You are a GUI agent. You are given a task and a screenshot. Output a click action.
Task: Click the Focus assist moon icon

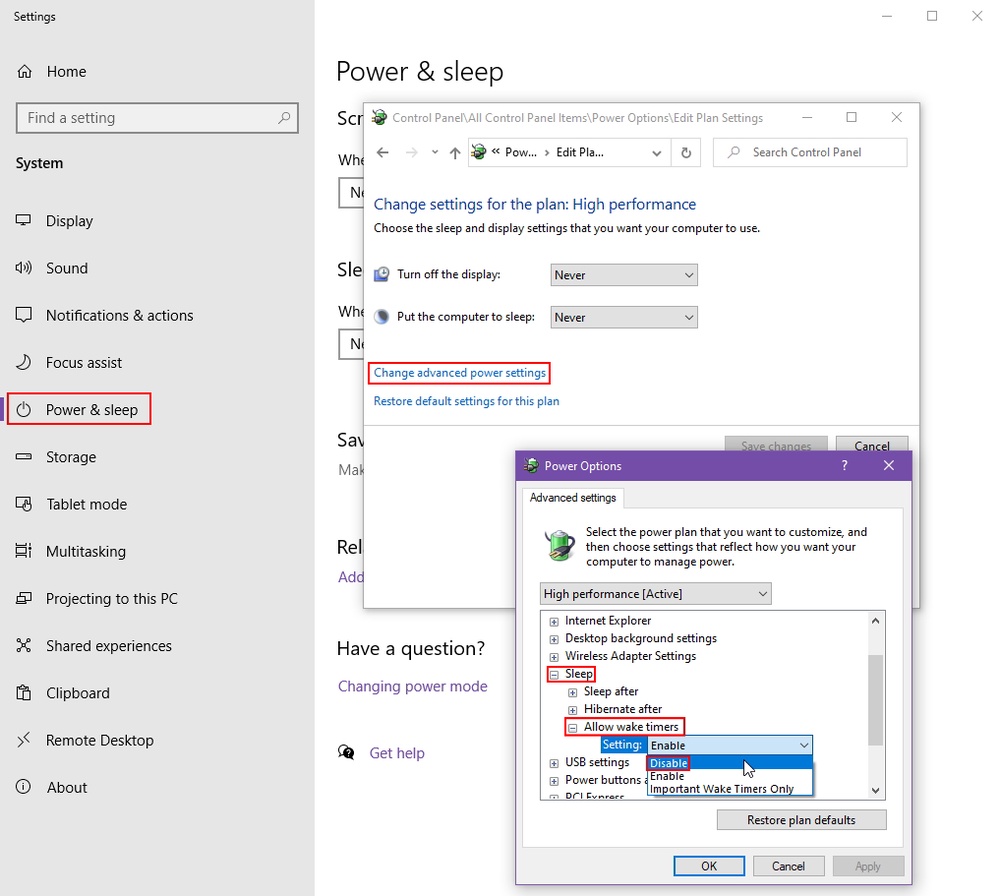(24, 362)
